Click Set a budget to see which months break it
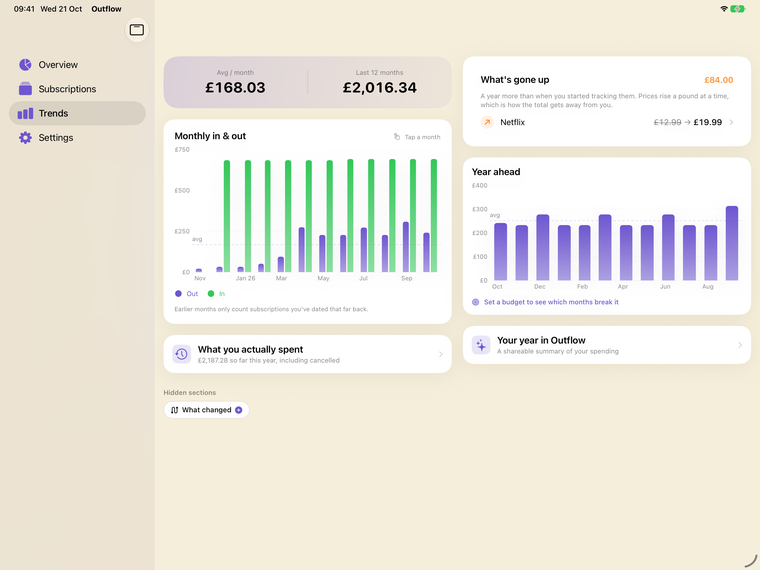 click(551, 302)
